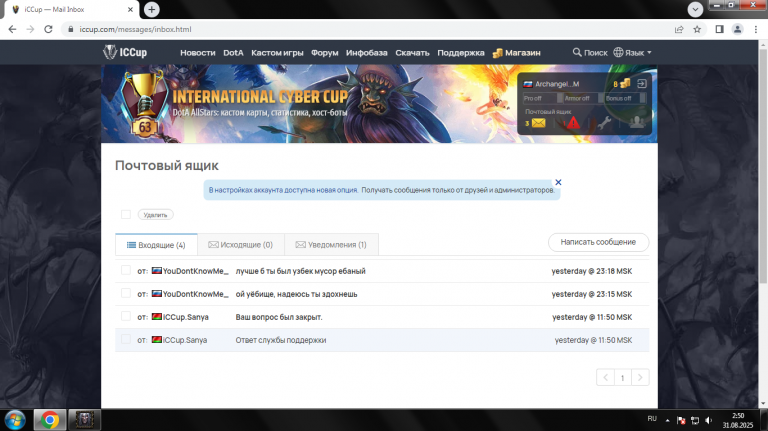Viewport: 768px width, 431px height.
Task: Open the message 'Ответ службы поддержки'
Action: click(281, 340)
